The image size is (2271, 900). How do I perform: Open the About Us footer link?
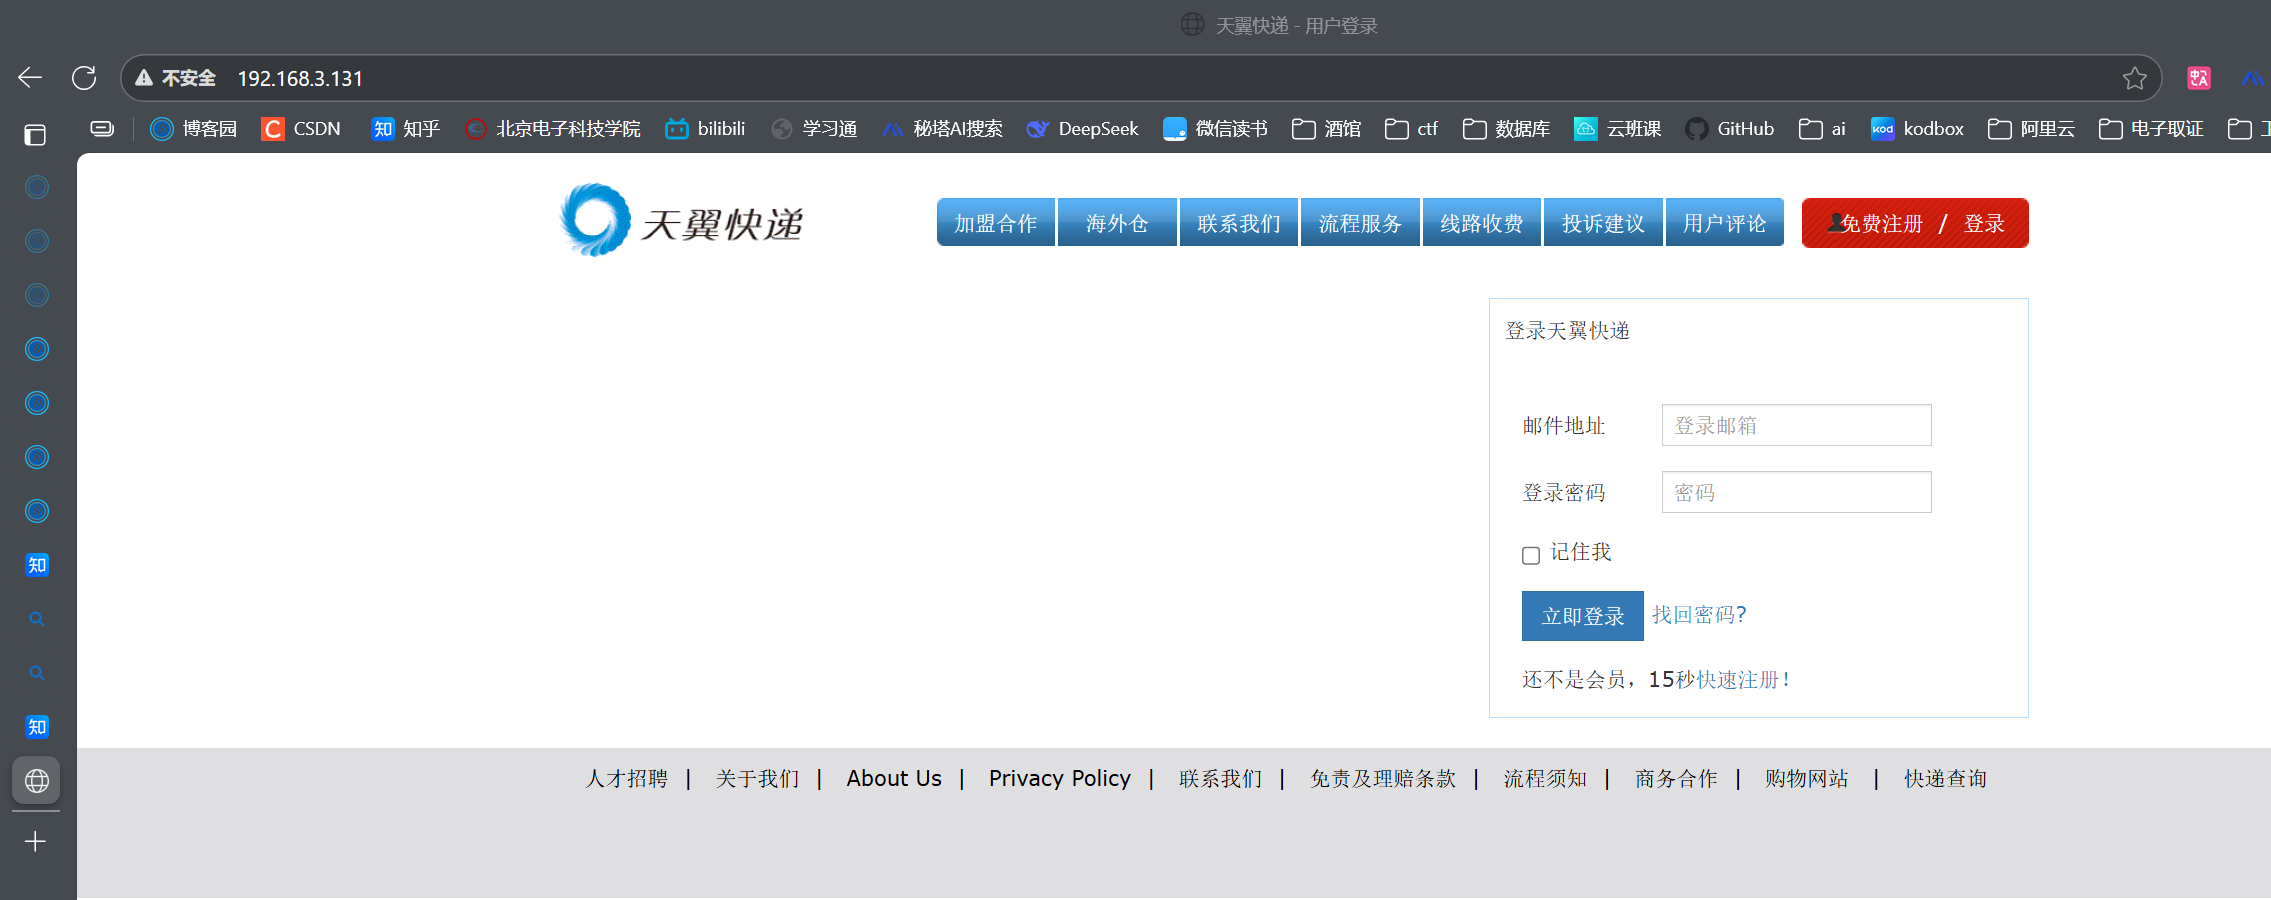(x=894, y=779)
